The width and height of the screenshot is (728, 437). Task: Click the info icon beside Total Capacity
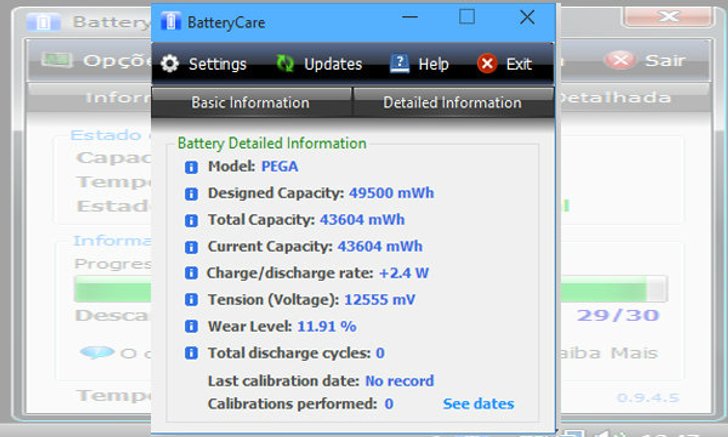(x=191, y=220)
